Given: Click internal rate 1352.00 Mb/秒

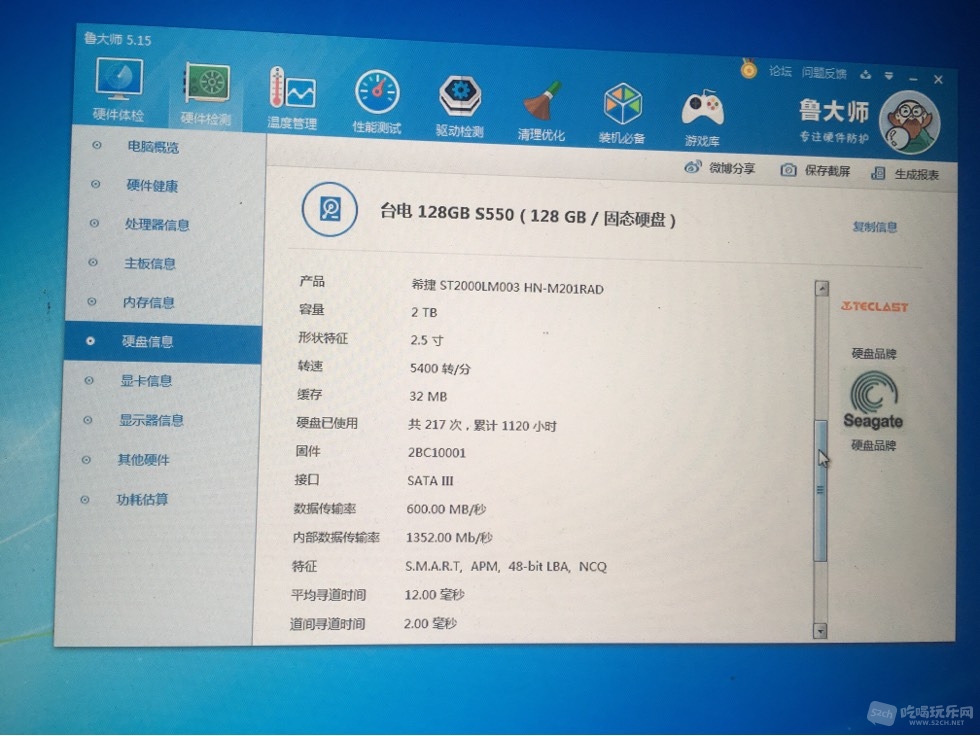Looking at the screenshot, I should click(x=449, y=538).
